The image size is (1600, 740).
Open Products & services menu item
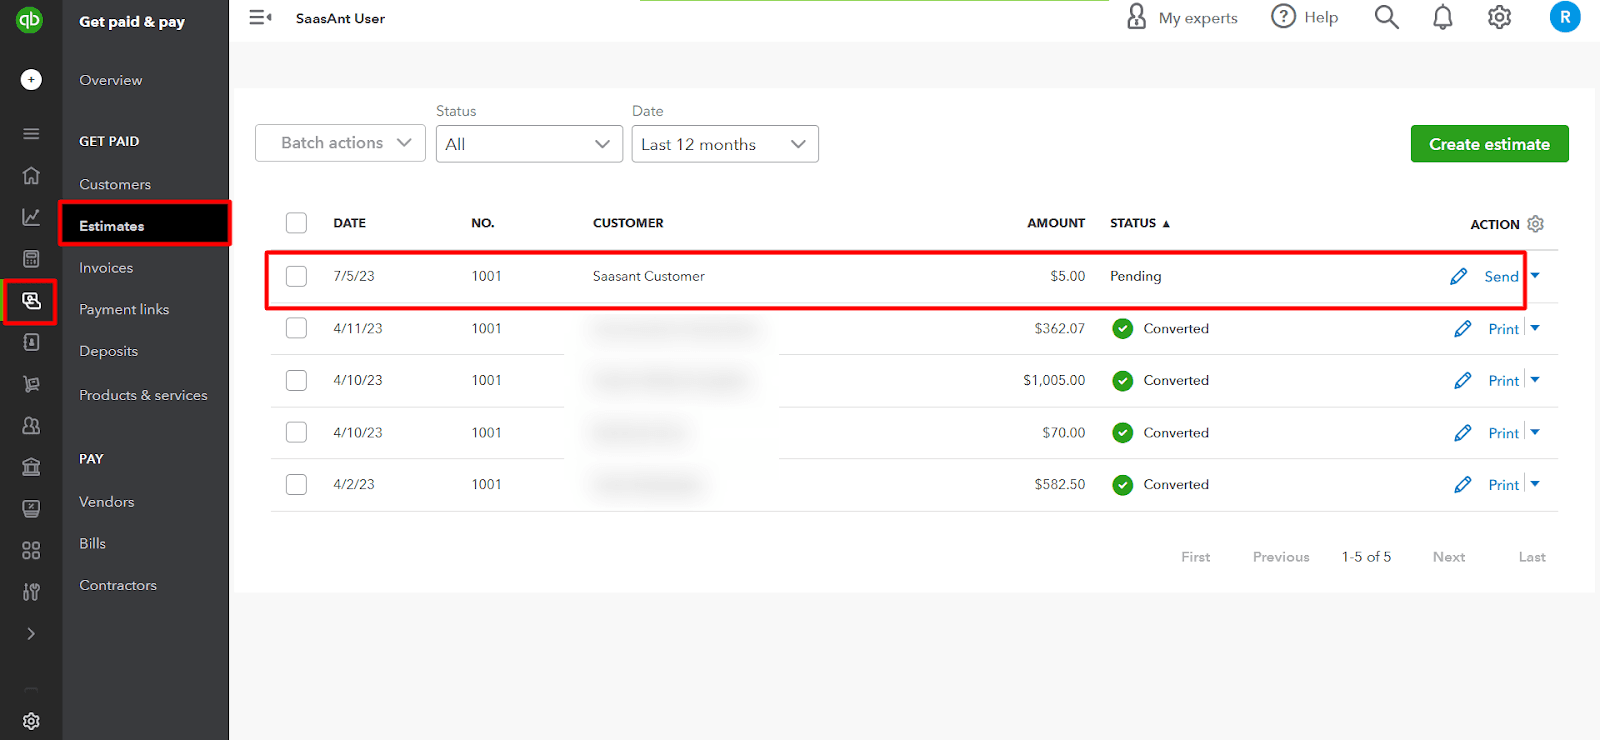(143, 395)
